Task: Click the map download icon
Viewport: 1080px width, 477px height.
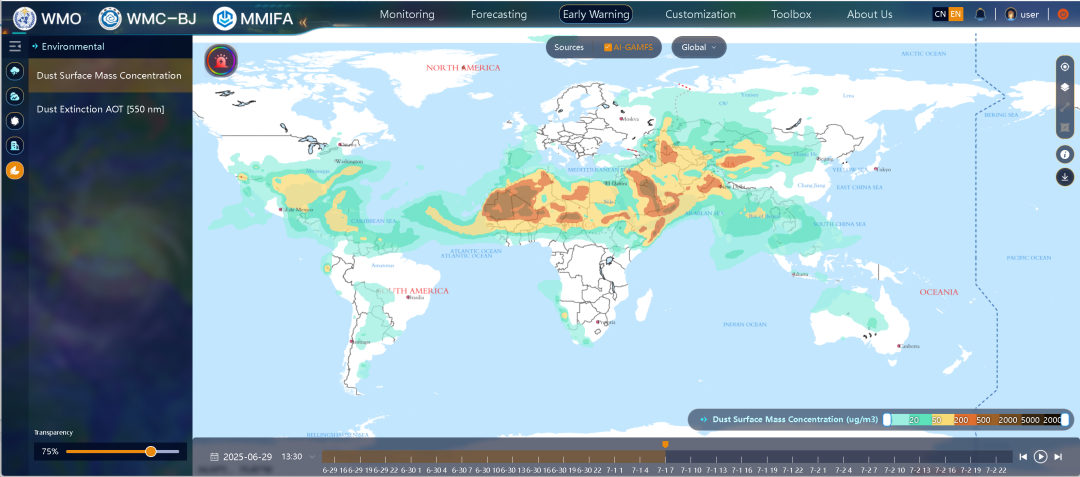Action: pyautogui.click(x=1065, y=177)
